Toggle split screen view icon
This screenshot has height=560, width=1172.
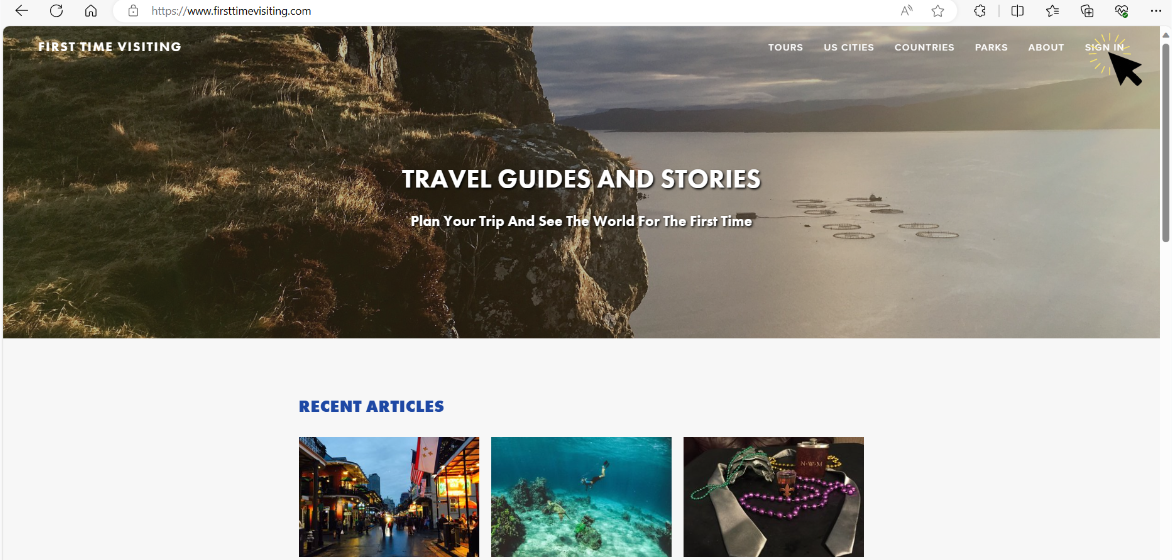1017,11
